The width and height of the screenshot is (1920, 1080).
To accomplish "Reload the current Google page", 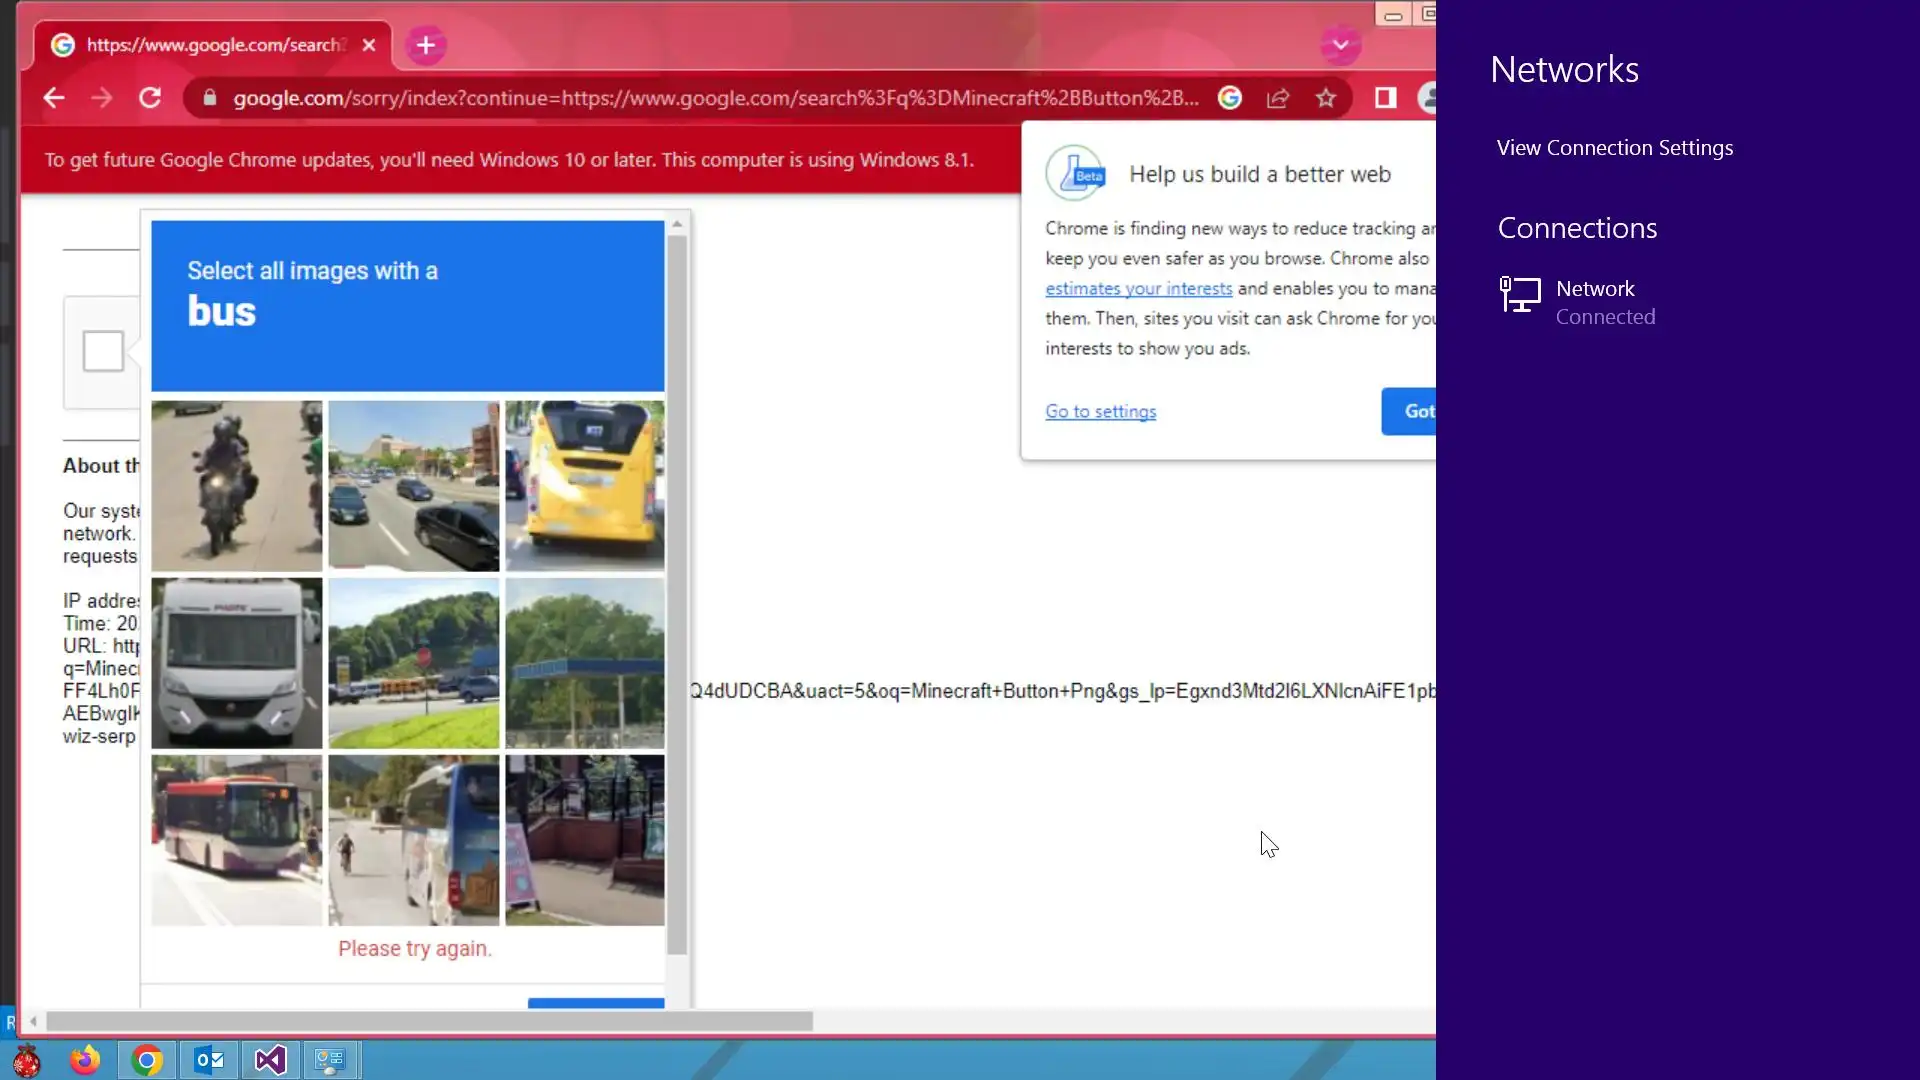I will click(x=150, y=98).
